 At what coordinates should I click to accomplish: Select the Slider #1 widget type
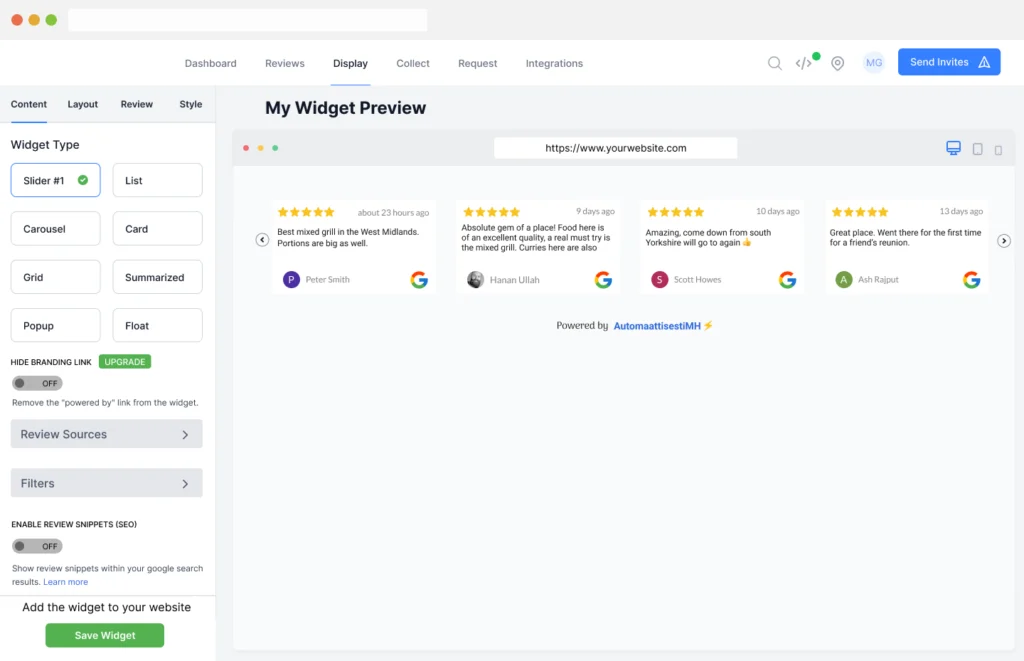click(56, 181)
